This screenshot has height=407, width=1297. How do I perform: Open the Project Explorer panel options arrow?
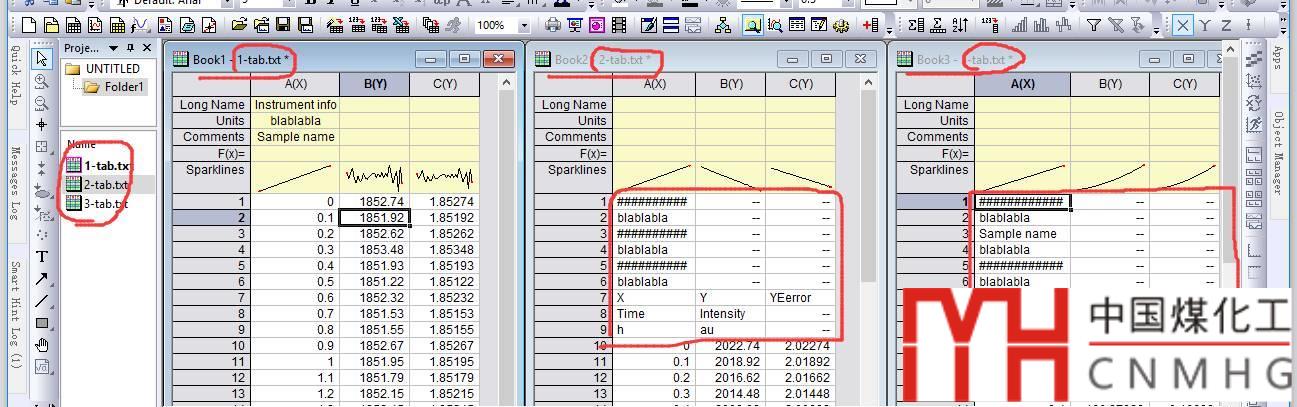(114, 48)
